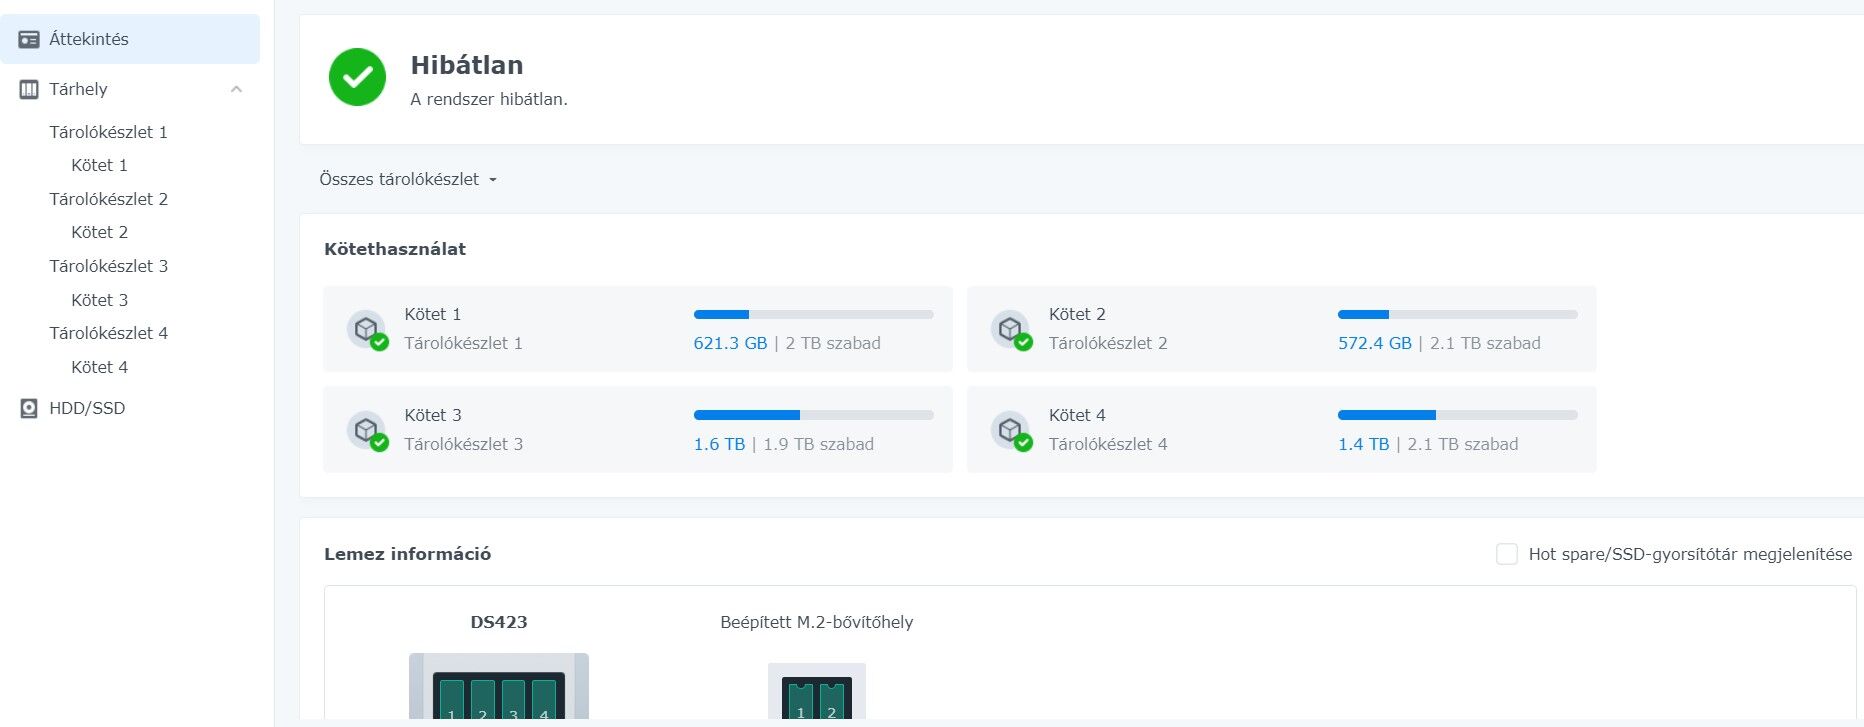Select Tárolókészlet 3 in the sidebar tree
This screenshot has height=727, width=1864.
pos(108,266)
